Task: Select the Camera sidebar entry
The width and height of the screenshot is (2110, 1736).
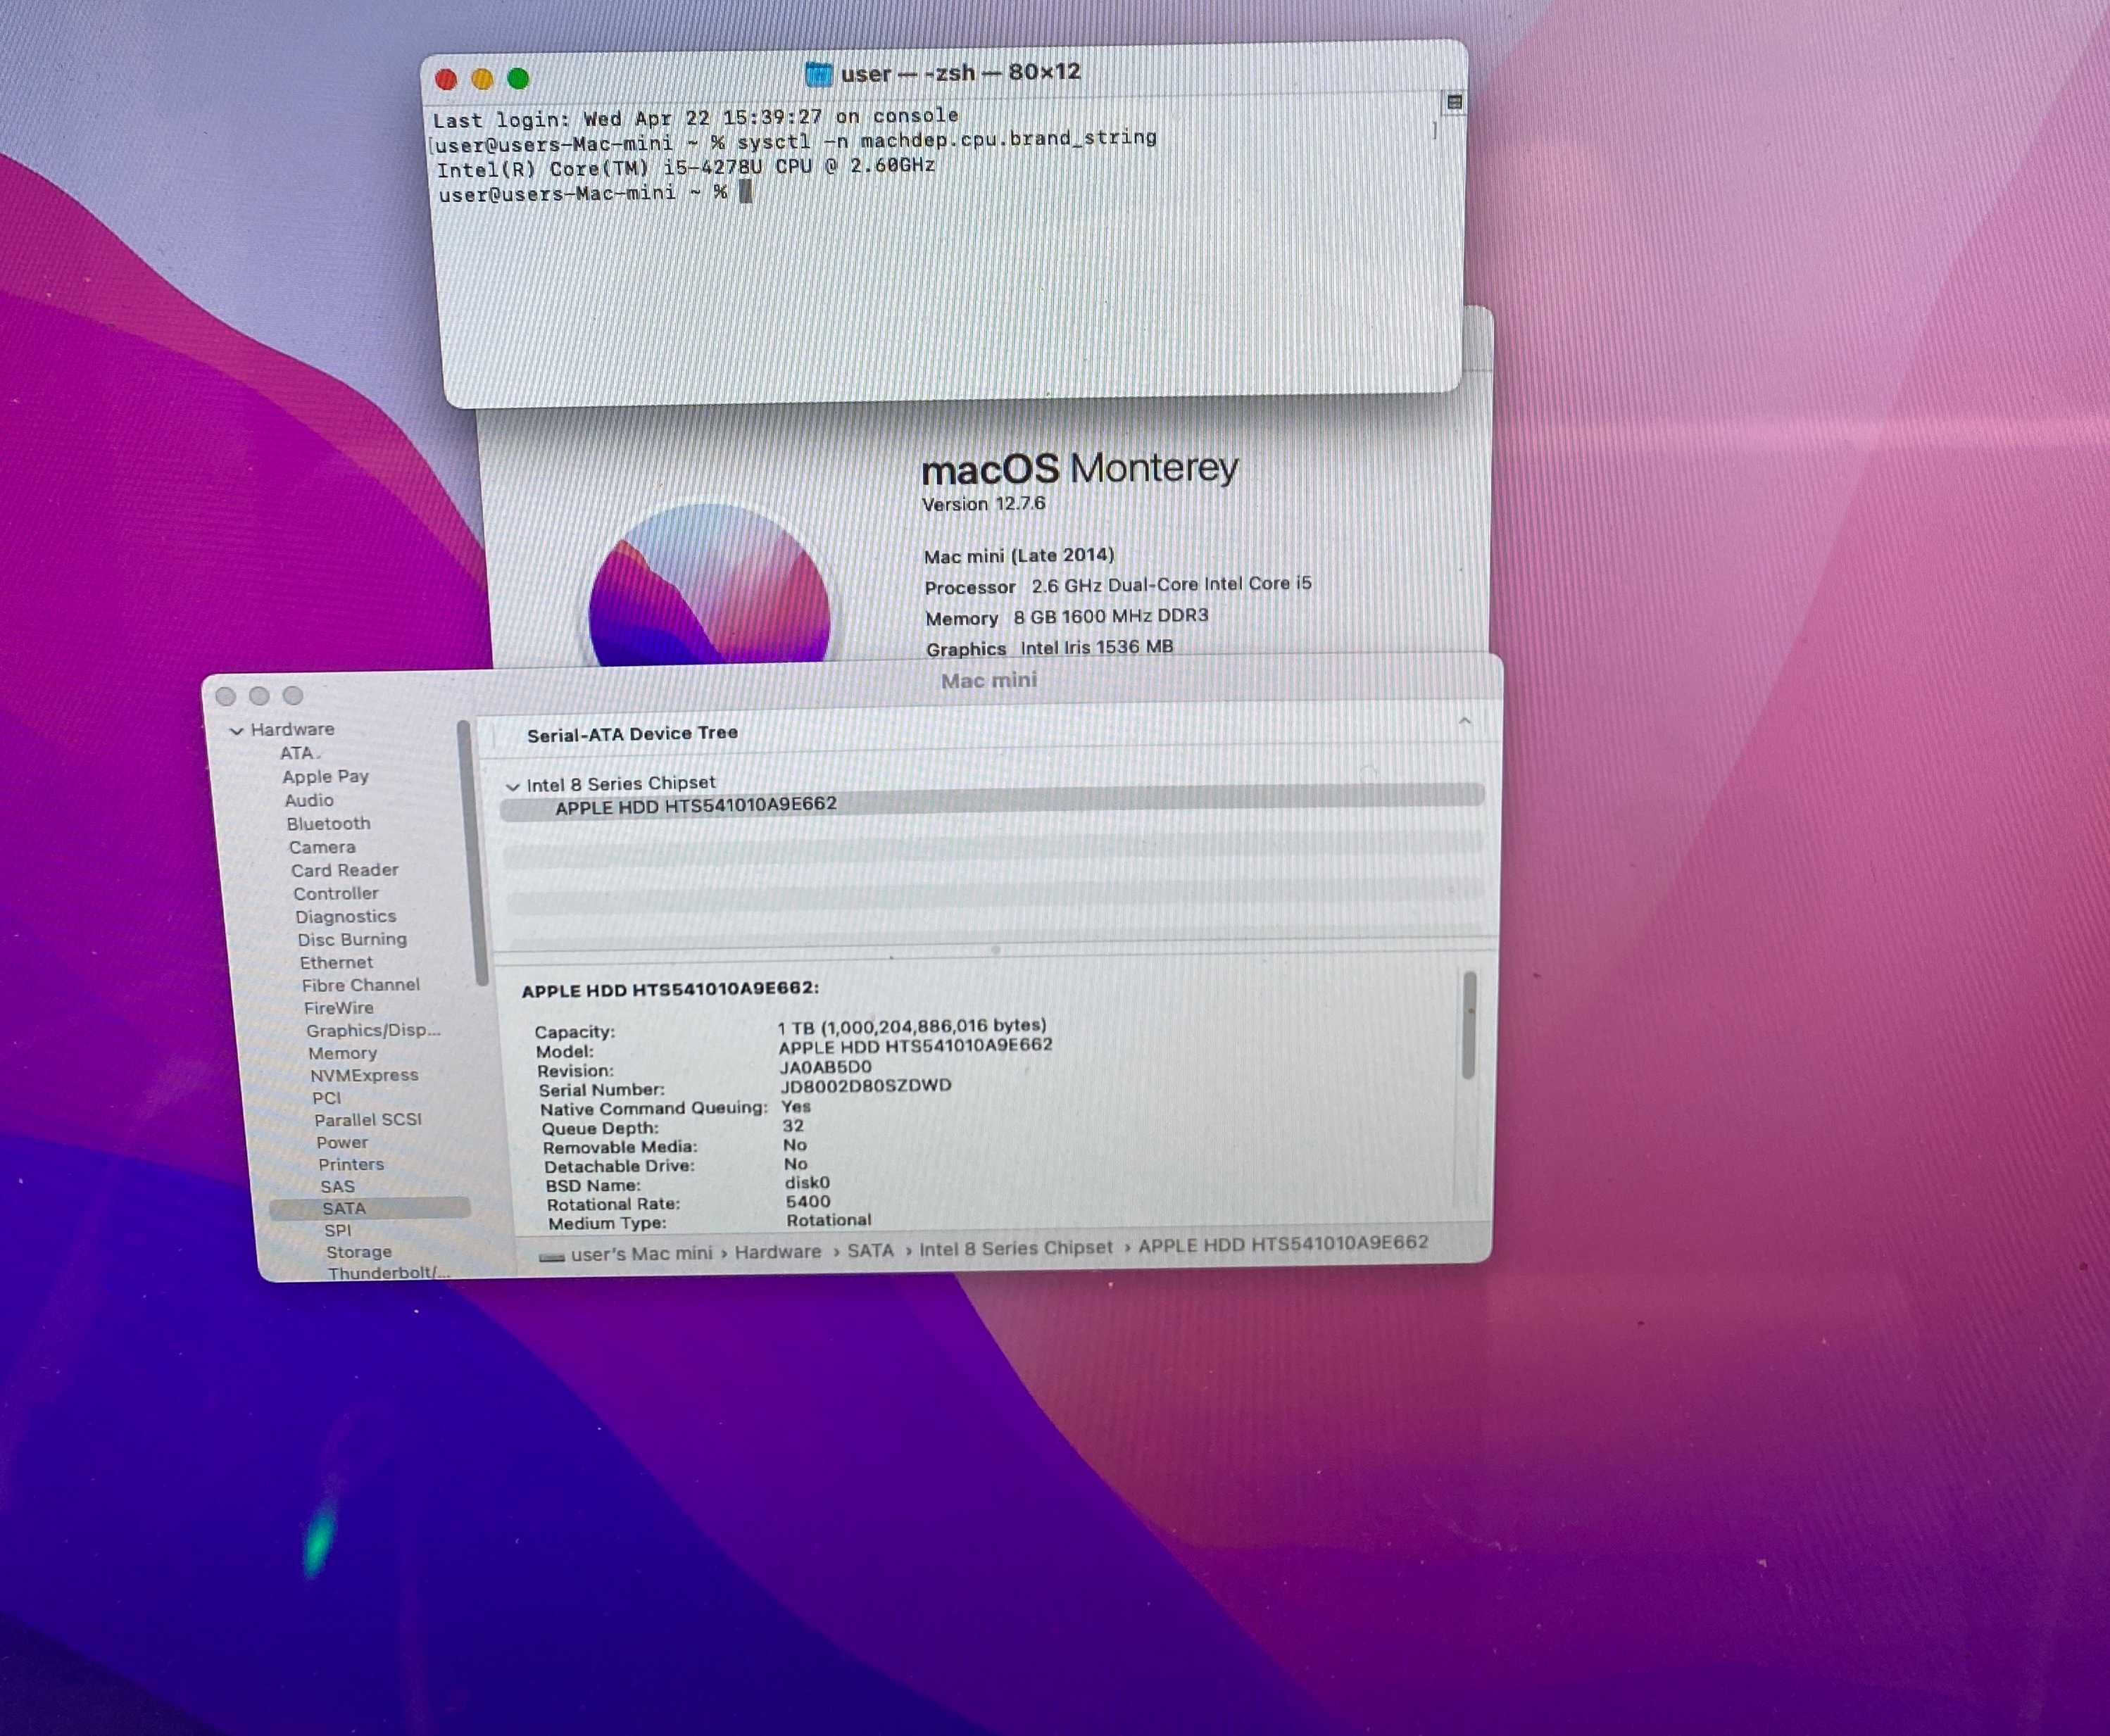Action: pyautogui.click(x=322, y=847)
